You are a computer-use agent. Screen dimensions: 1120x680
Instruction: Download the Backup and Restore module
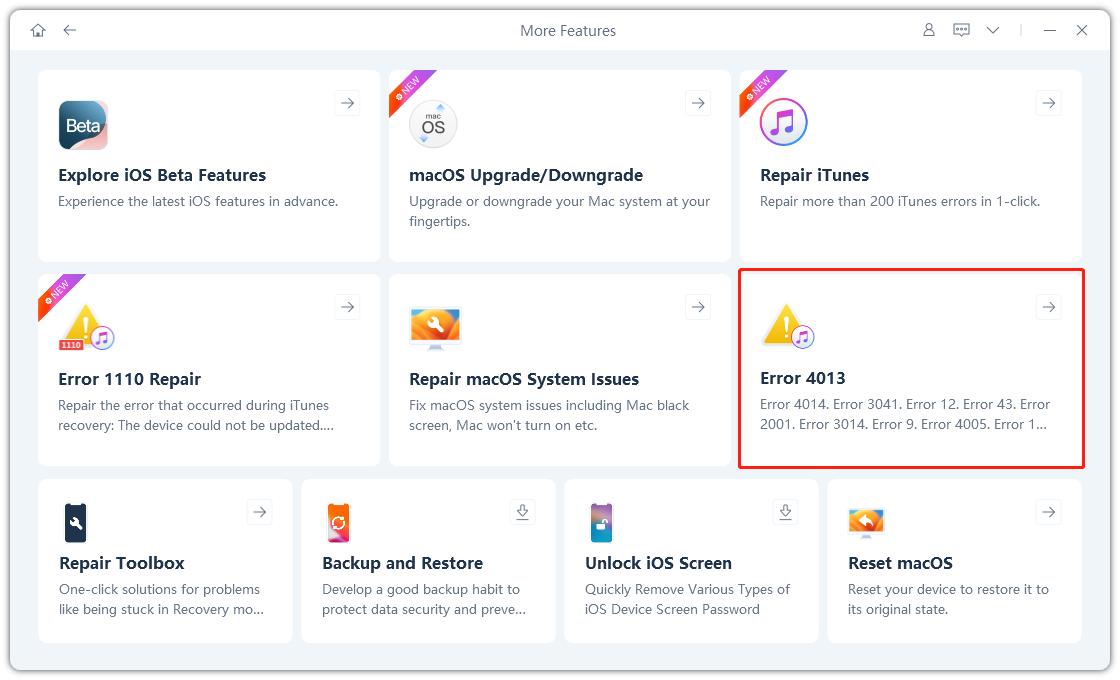(522, 512)
